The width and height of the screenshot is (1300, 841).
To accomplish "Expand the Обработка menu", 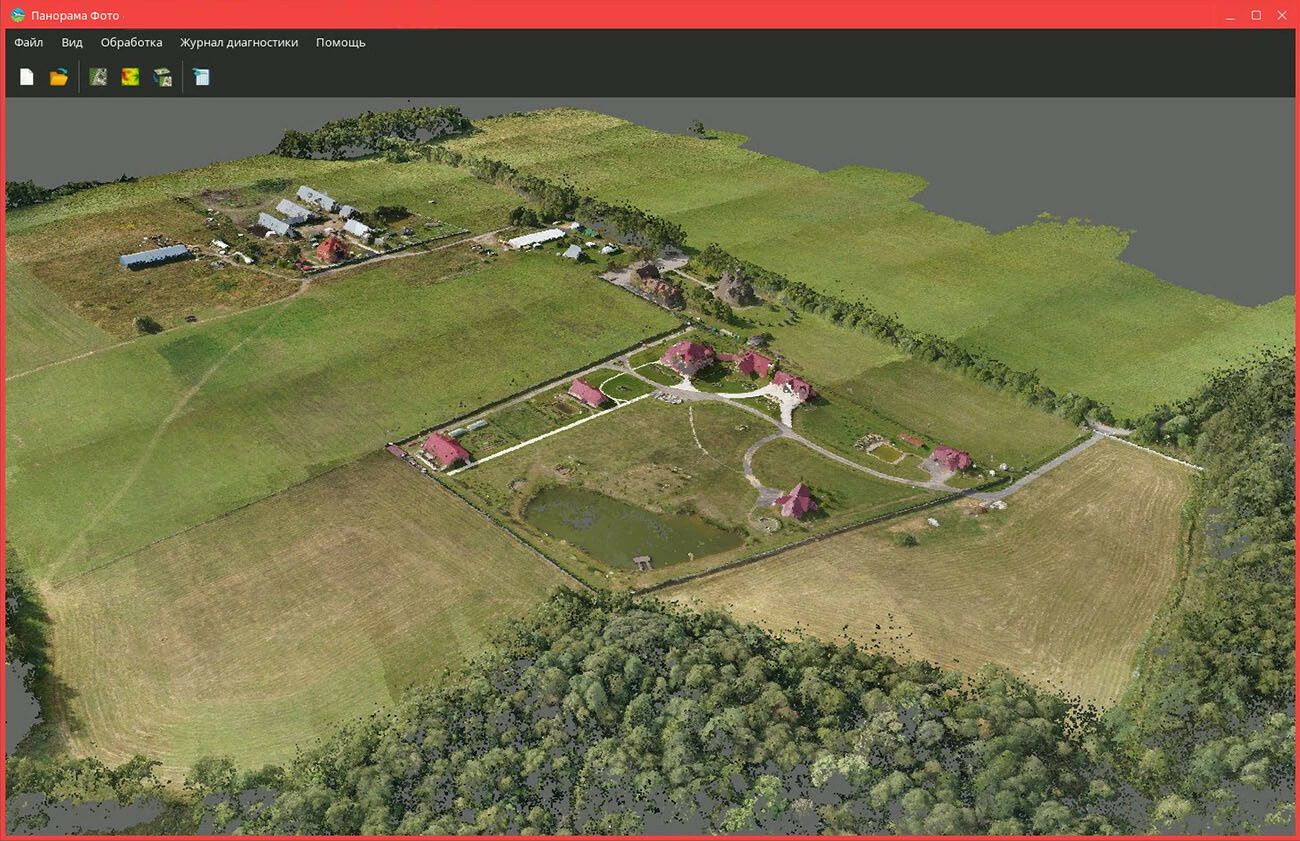I will [x=131, y=43].
